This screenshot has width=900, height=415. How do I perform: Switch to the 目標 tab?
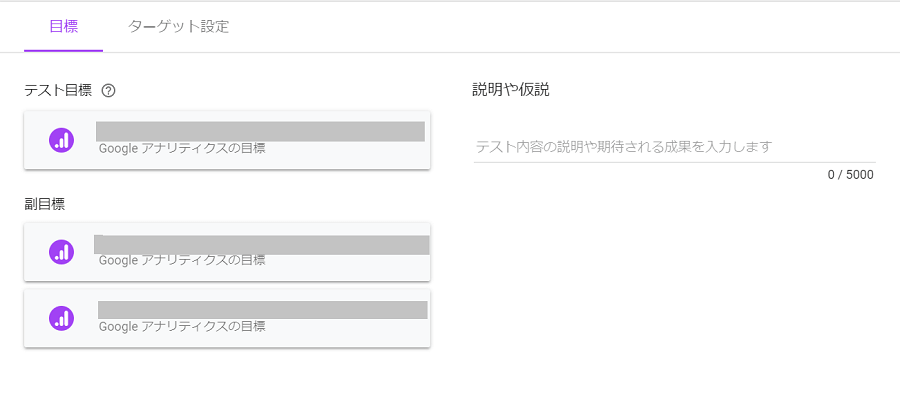click(64, 27)
